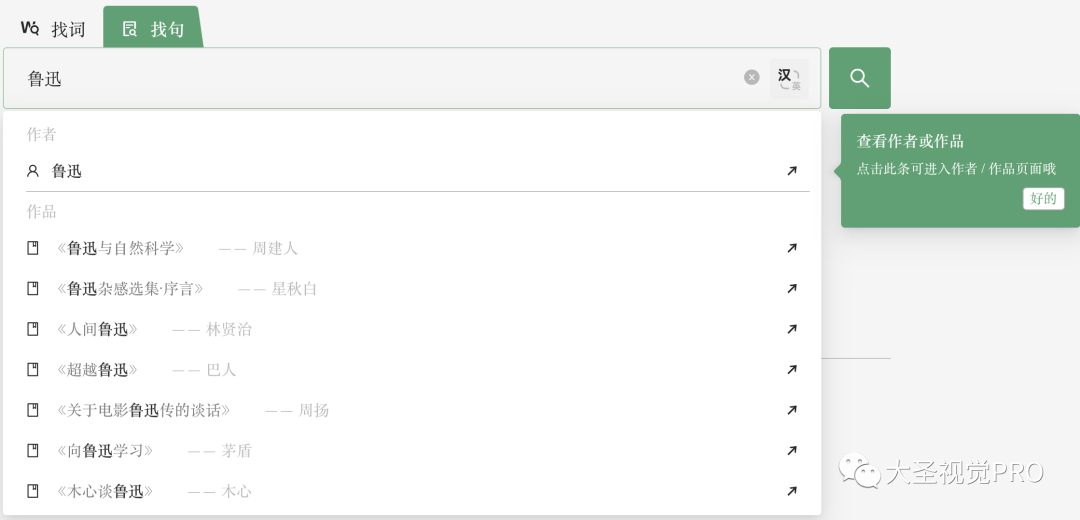Click arrow icon for 《人间鲁迅》

click(x=792, y=329)
